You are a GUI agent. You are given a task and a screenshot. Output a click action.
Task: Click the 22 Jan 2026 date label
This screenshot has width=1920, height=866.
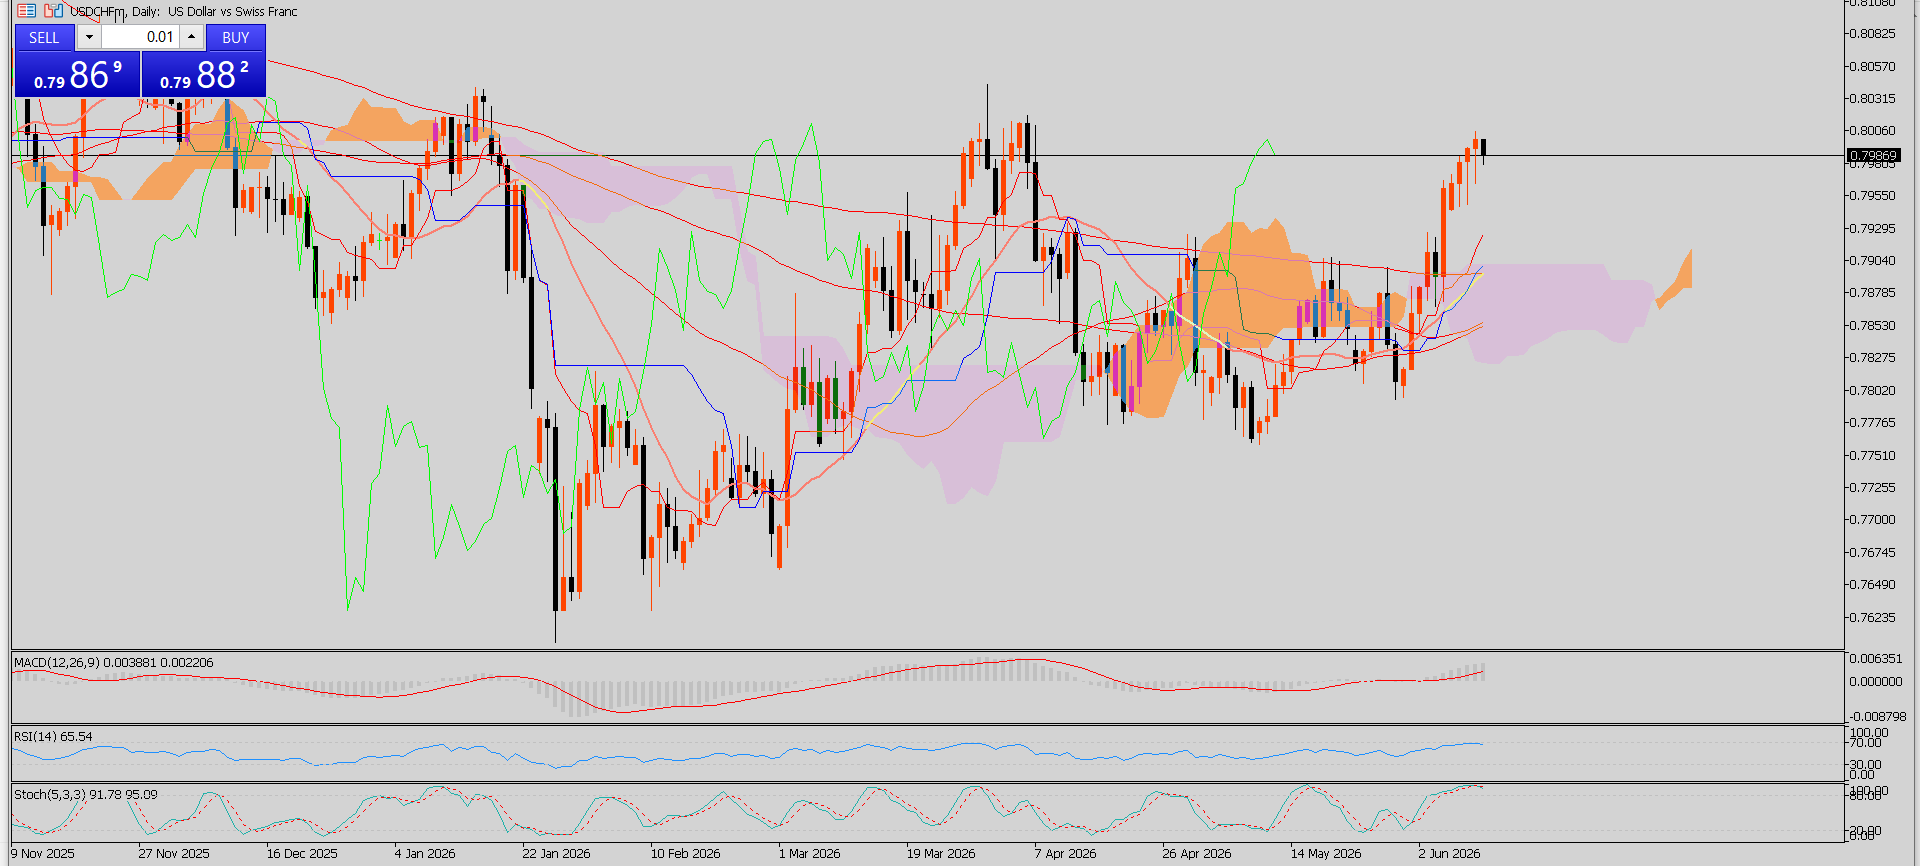tap(556, 853)
